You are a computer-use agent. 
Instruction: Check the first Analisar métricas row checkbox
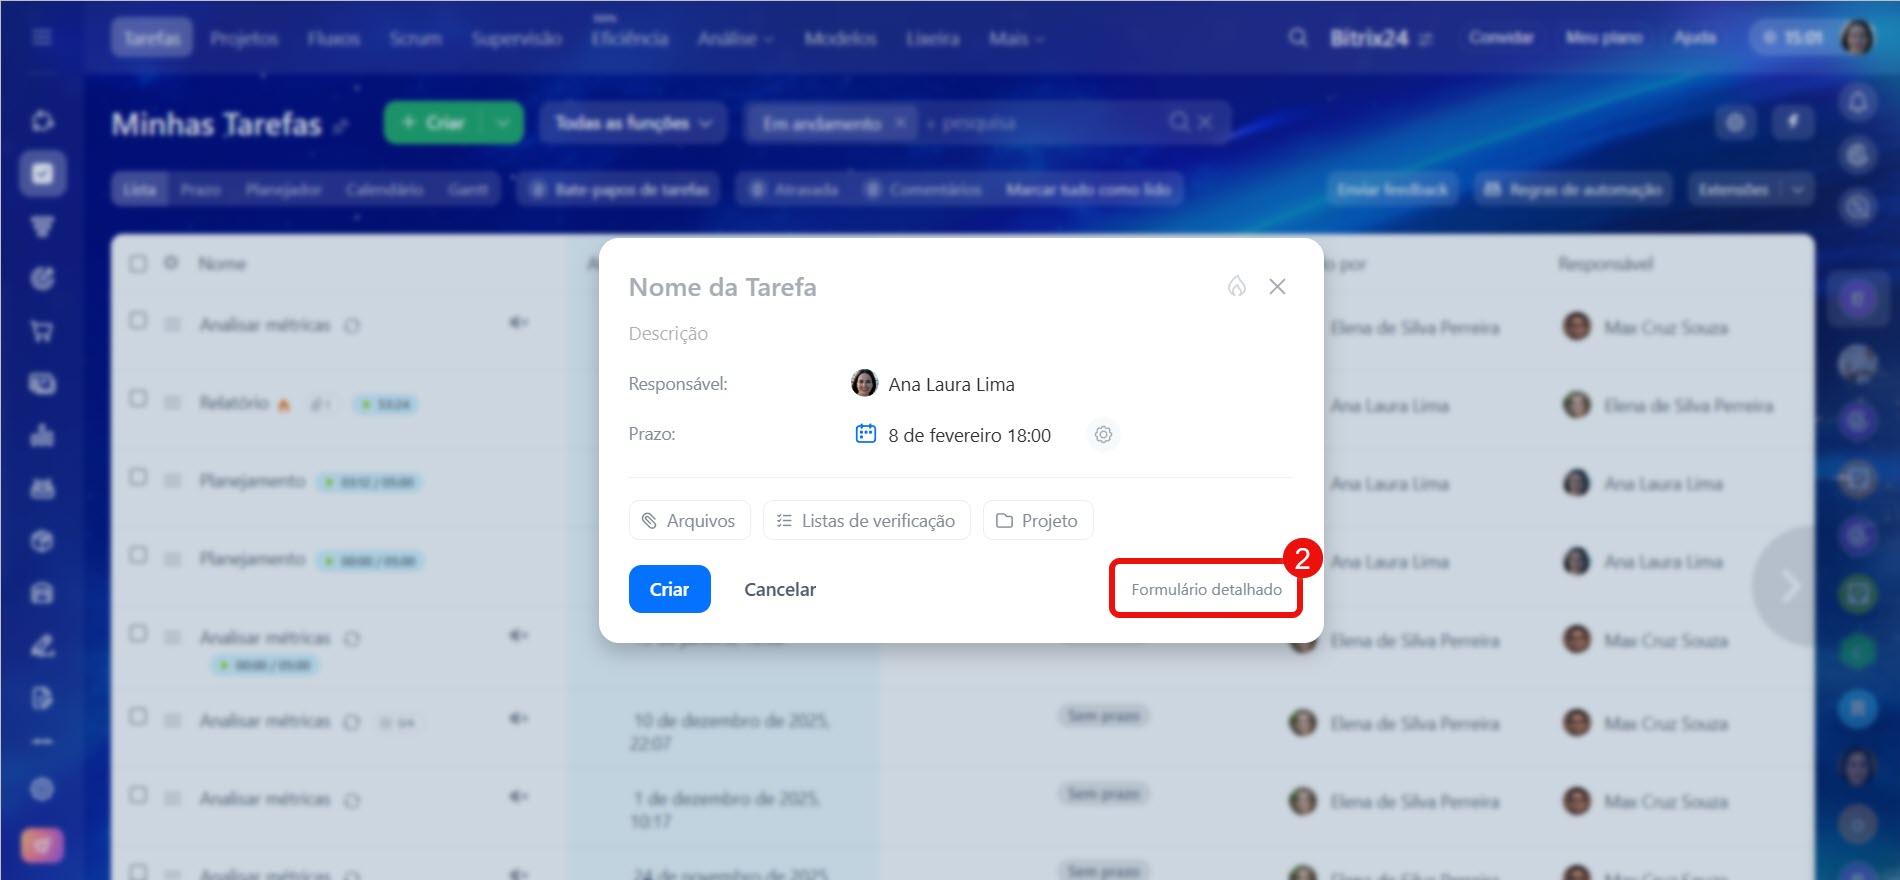[138, 321]
